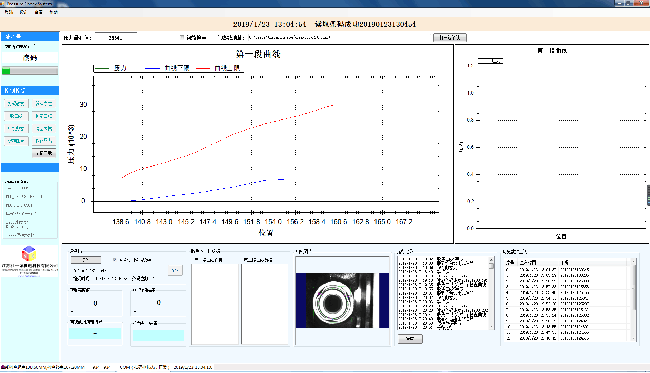
Task: Click the first teal button in left sidebar grid
Action: coord(17,104)
